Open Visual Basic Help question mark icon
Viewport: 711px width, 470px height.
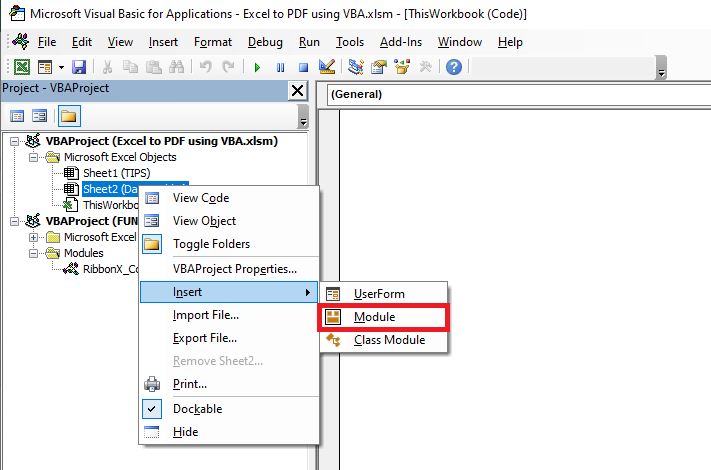coord(453,67)
